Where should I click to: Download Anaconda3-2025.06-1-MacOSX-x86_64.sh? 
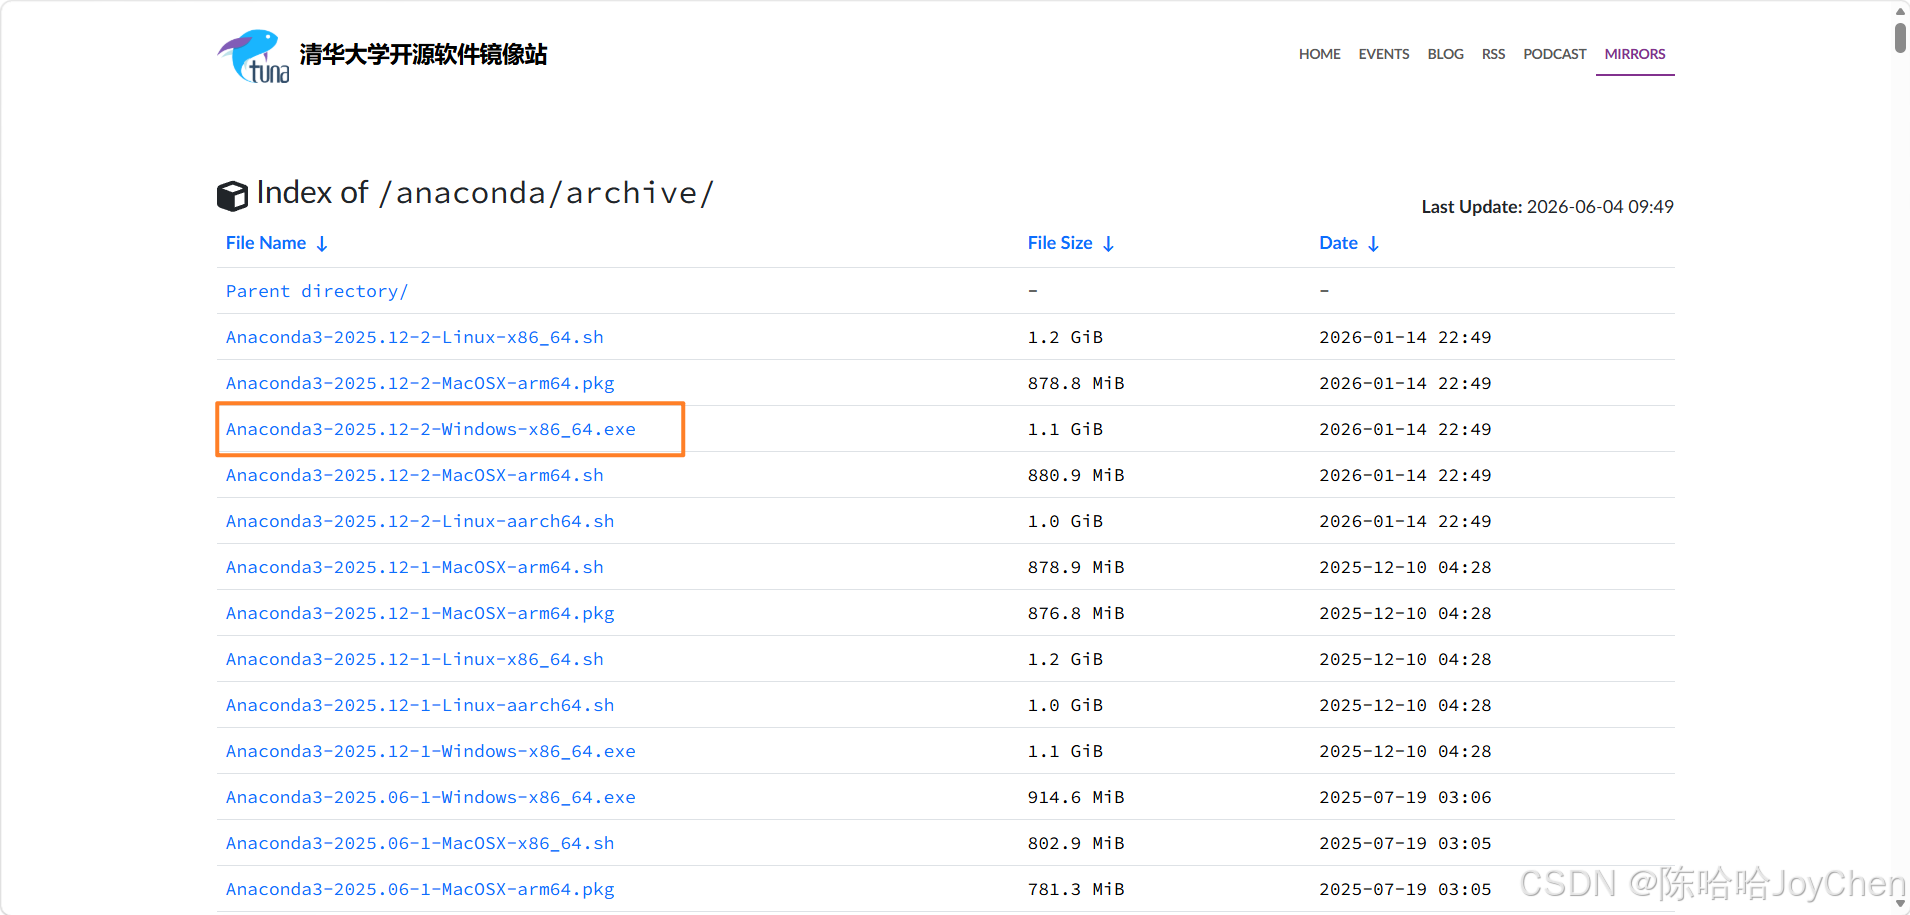(420, 843)
